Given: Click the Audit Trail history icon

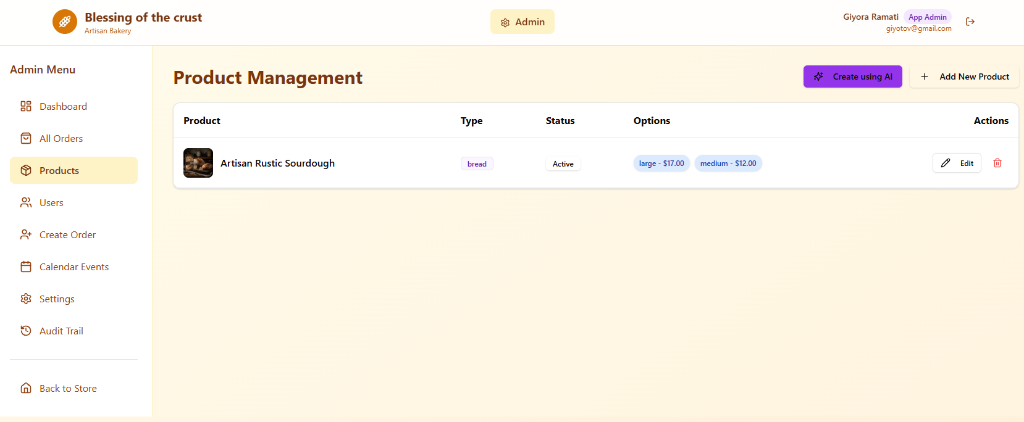Looking at the screenshot, I should pyautogui.click(x=26, y=331).
